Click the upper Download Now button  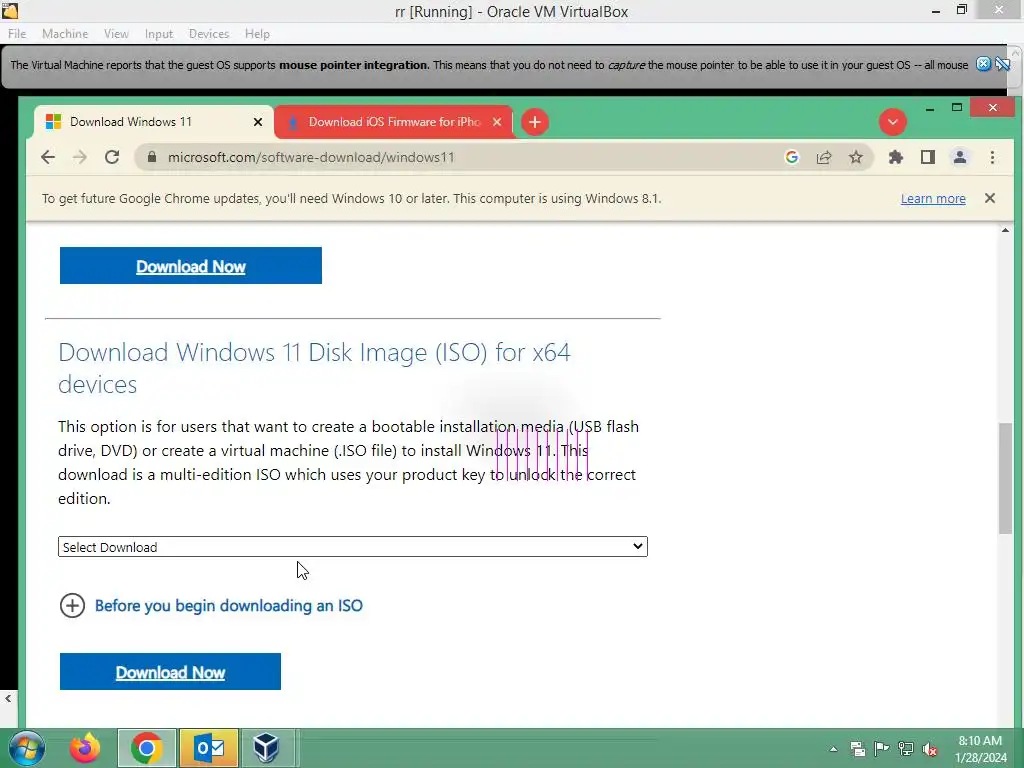click(191, 266)
